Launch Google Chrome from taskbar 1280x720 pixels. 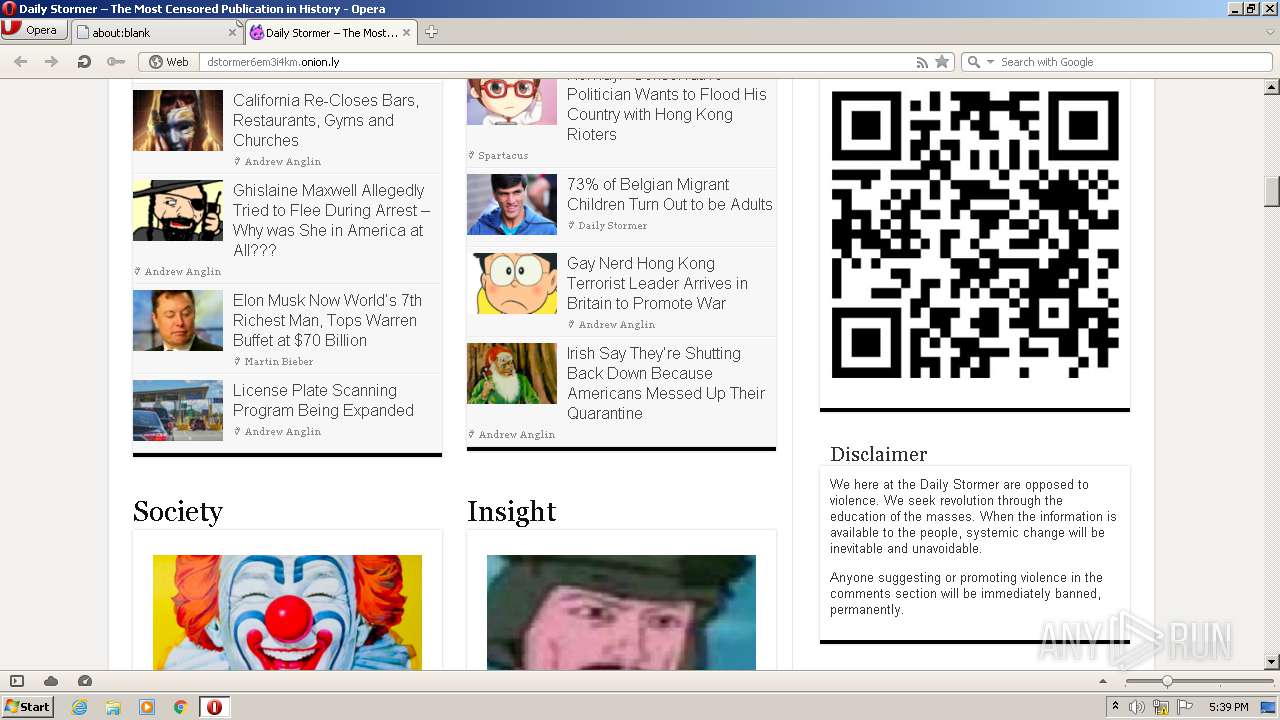[x=180, y=707]
